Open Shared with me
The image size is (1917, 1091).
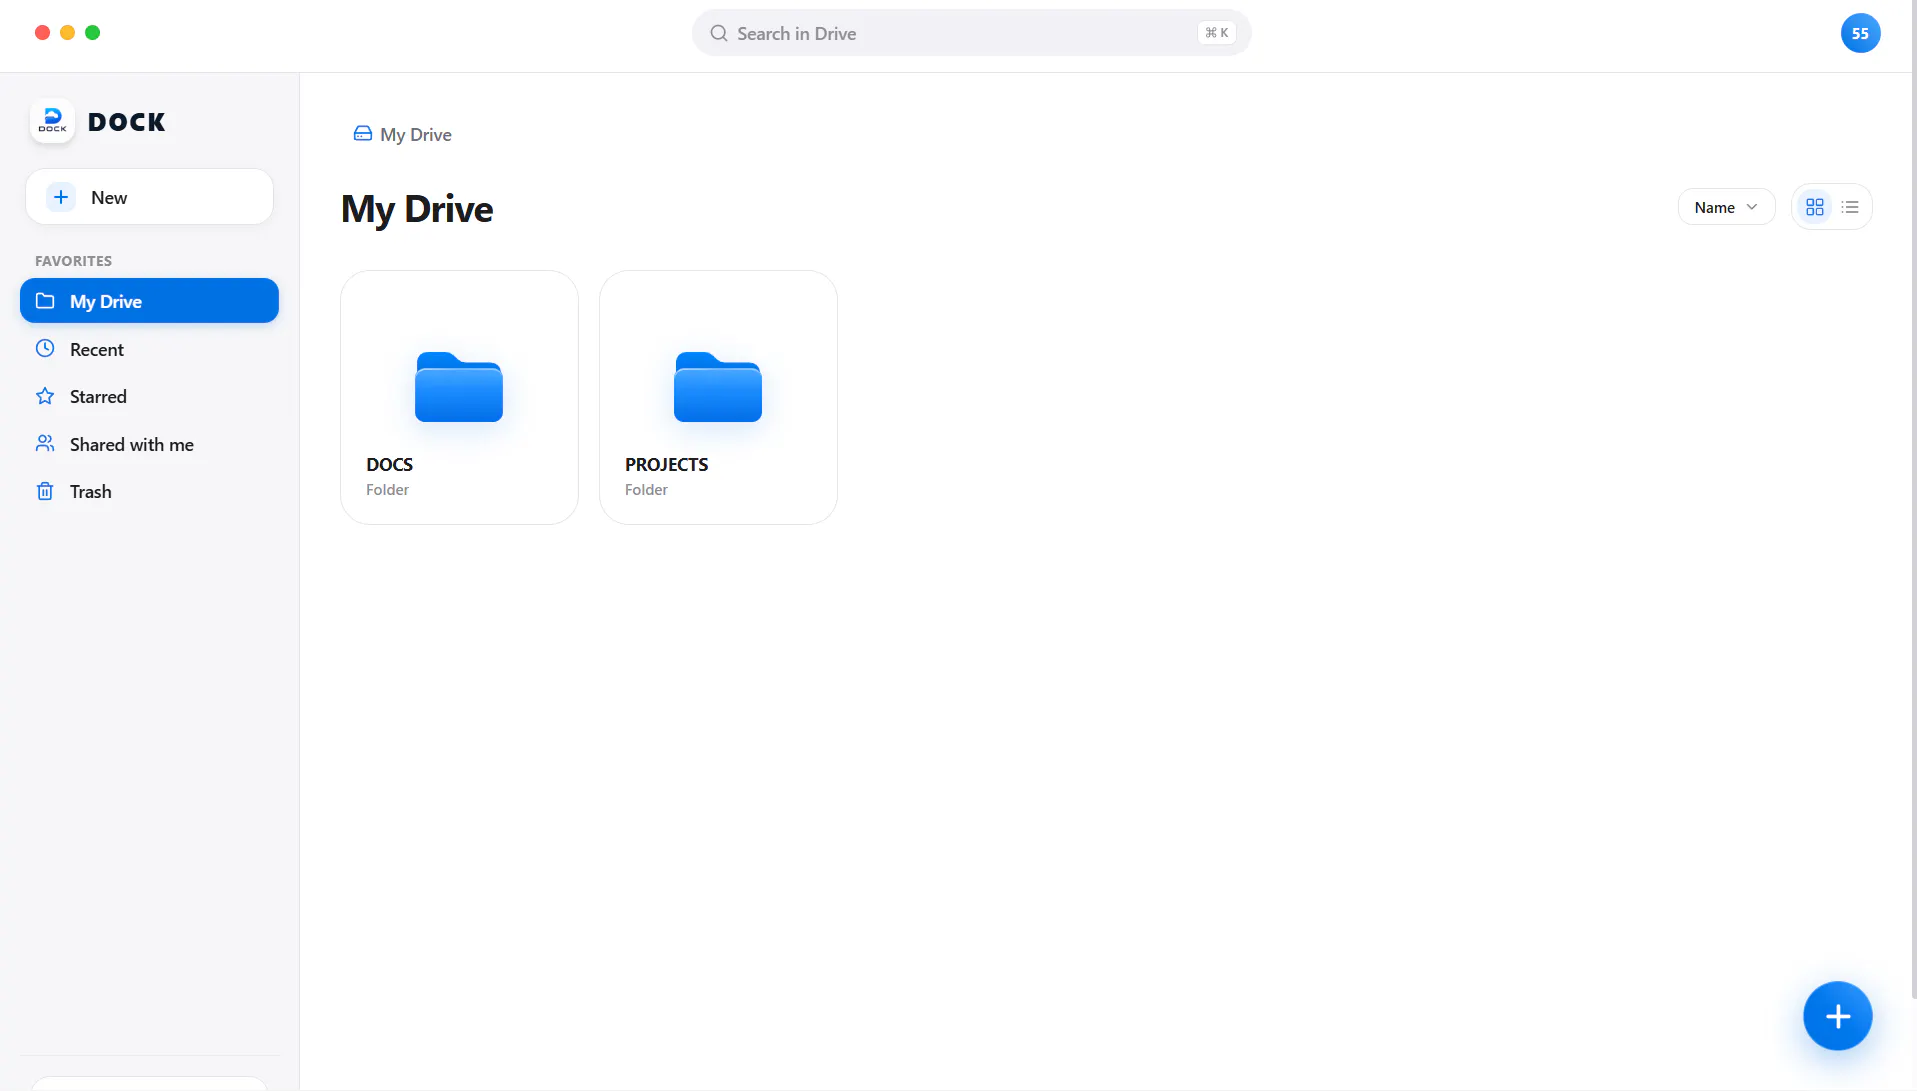coord(149,444)
